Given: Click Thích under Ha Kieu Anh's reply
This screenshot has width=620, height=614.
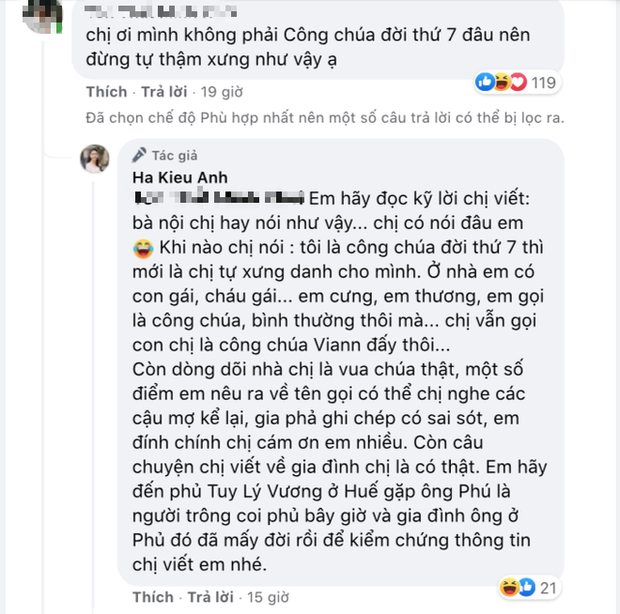Looking at the screenshot, I should tap(149, 597).
